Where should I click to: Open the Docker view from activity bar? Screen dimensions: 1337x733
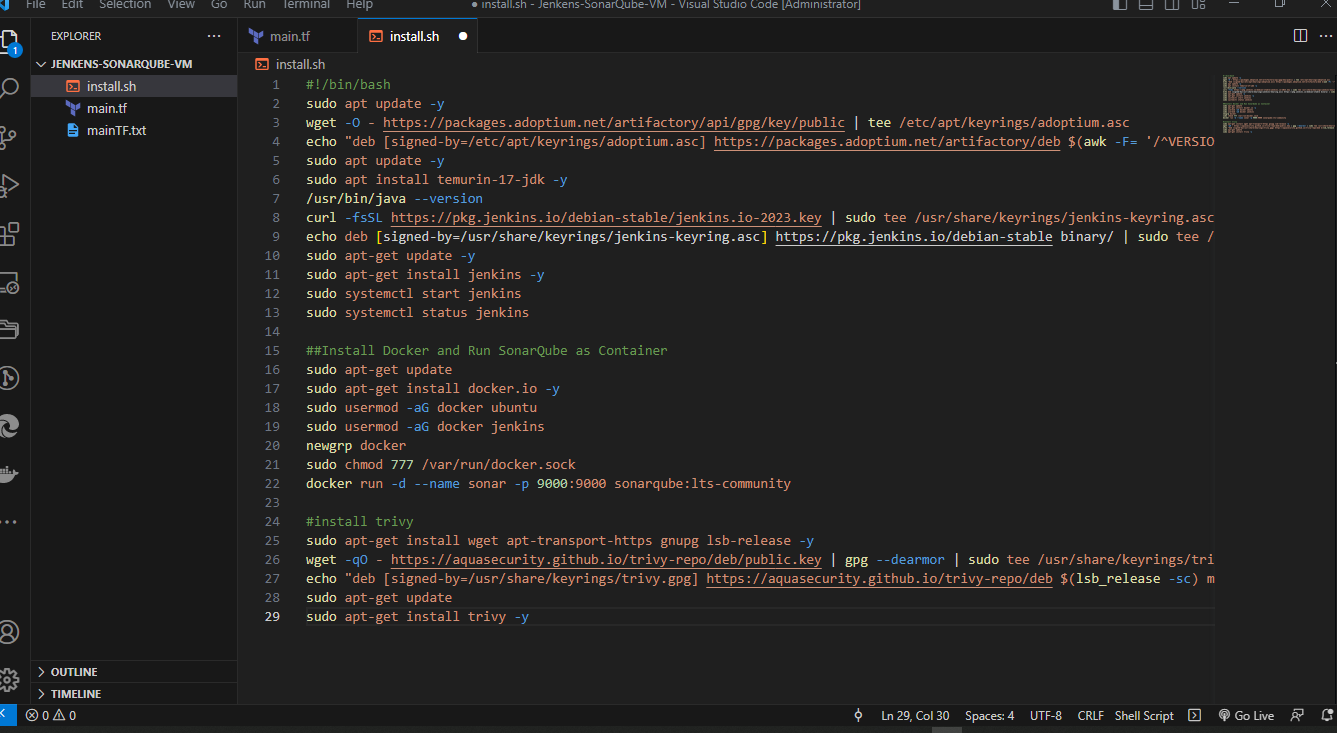point(10,473)
